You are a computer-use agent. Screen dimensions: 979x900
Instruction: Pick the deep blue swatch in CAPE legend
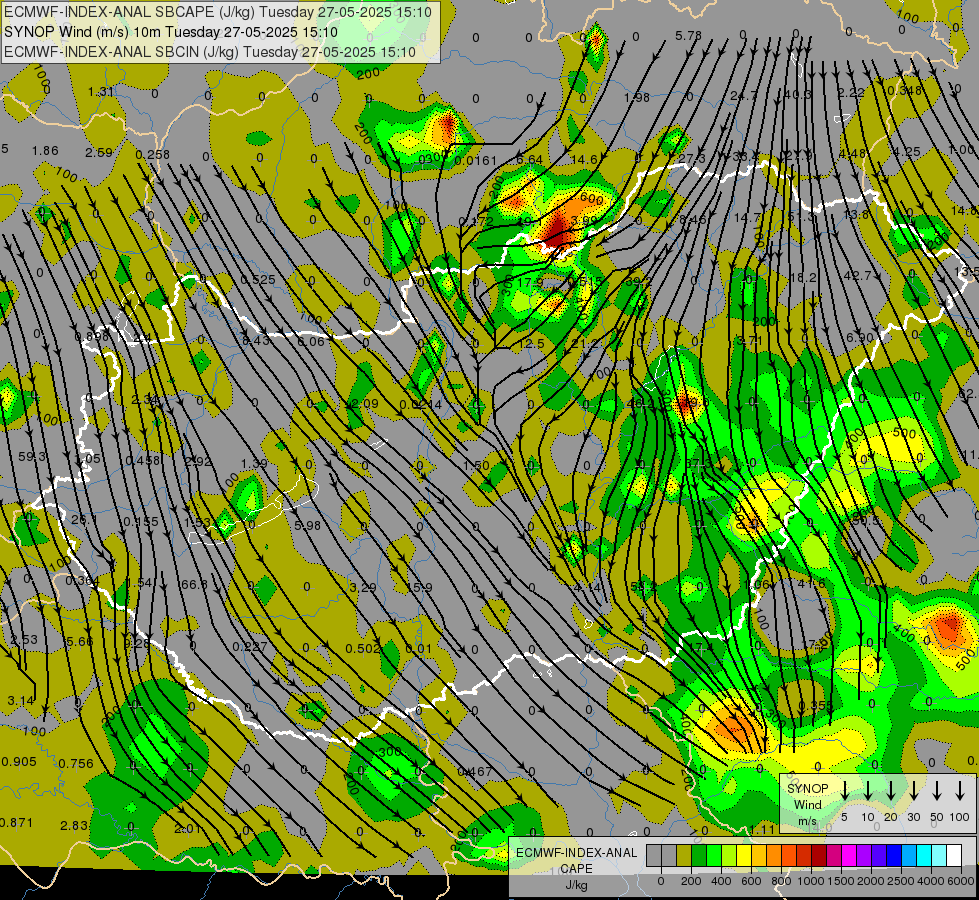pos(894,855)
